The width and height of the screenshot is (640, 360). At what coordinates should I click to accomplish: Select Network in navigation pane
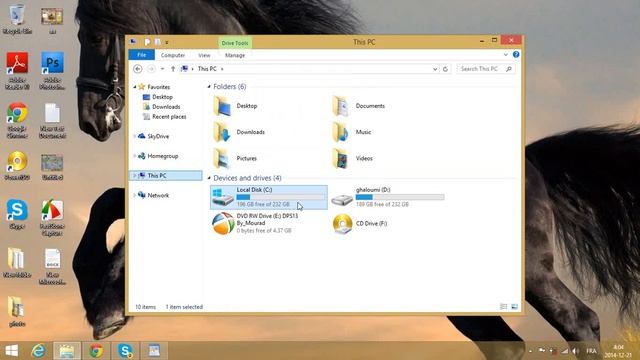tap(158, 195)
